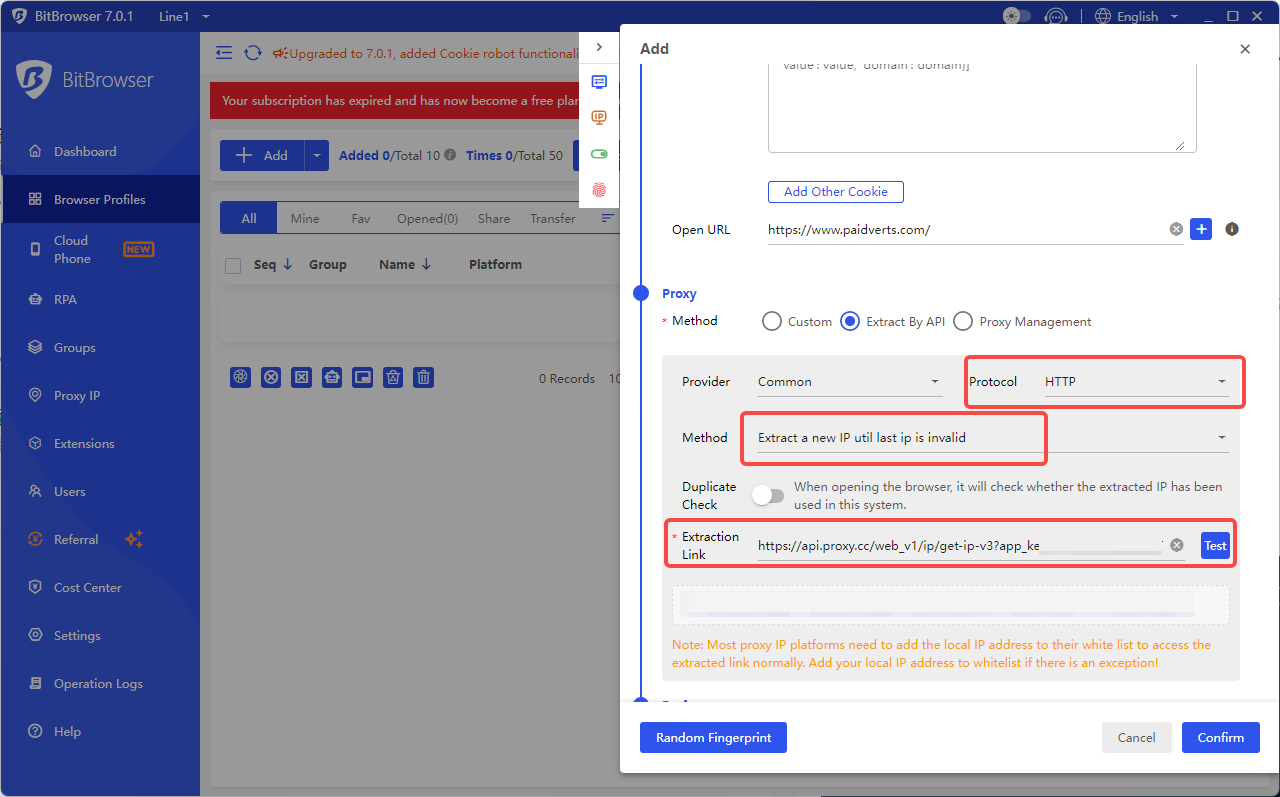The height and width of the screenshot is (797, 1280).
Task: Select Extract By API radio button
Action: click(x=850, y=321)
